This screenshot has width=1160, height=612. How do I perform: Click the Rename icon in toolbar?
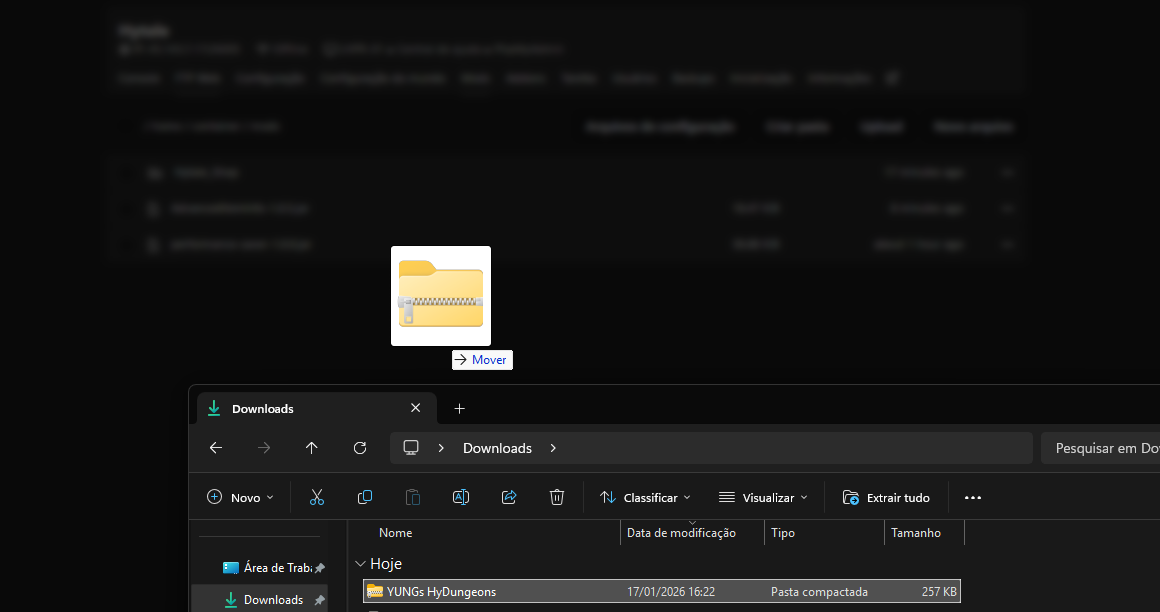point(461,497)
